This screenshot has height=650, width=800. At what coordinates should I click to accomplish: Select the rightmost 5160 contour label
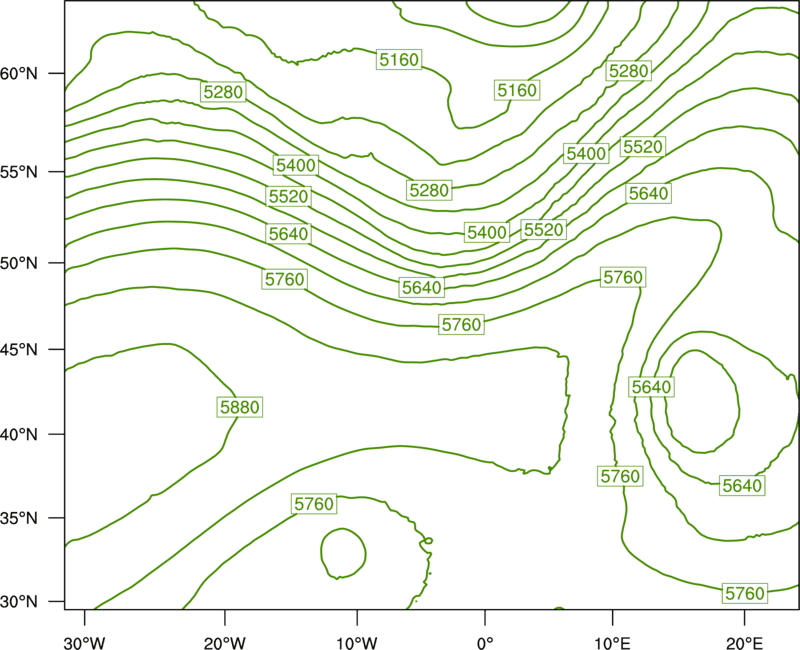pyautogui.click(x=517, y=90)
